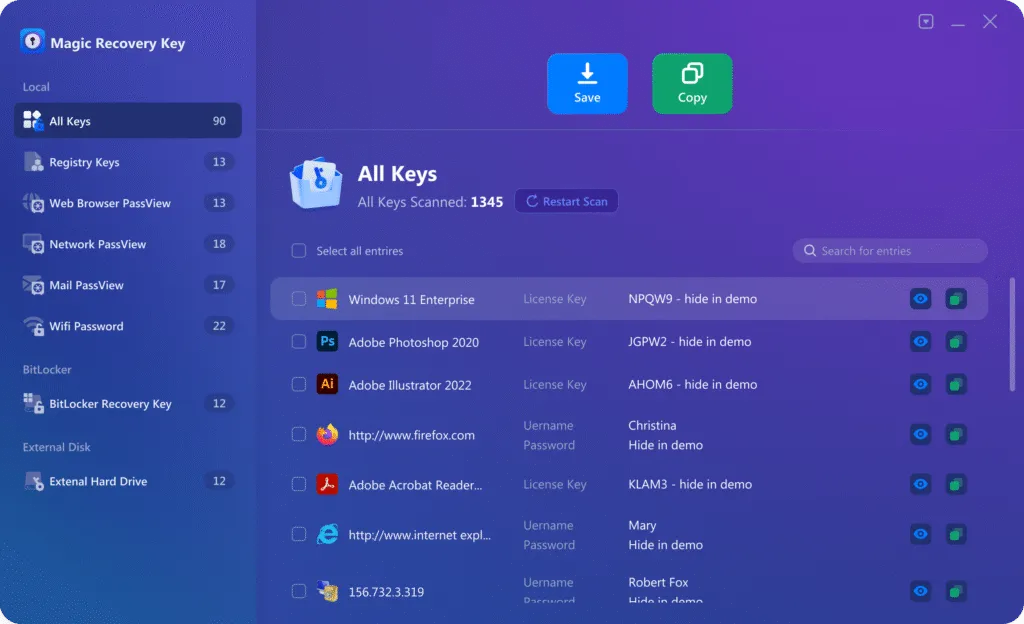
Task: Open BitLocker Recovery Key category
Action: pyautogui.click(x=128, y=403)
